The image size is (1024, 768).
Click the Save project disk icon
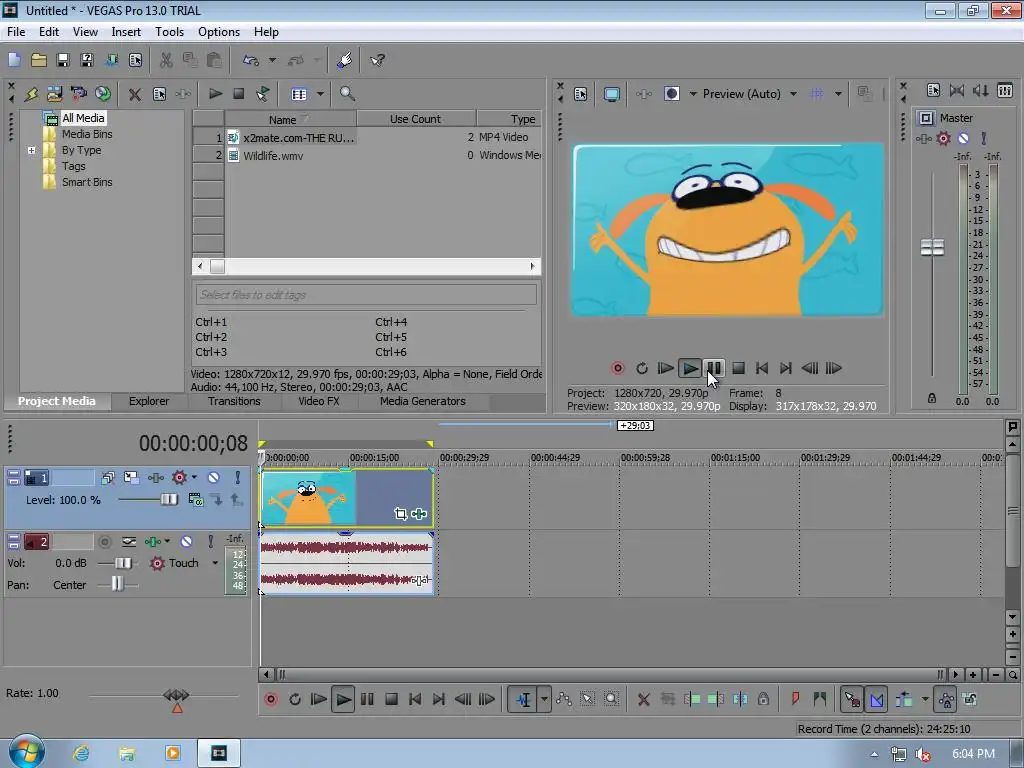pos(63,60)
